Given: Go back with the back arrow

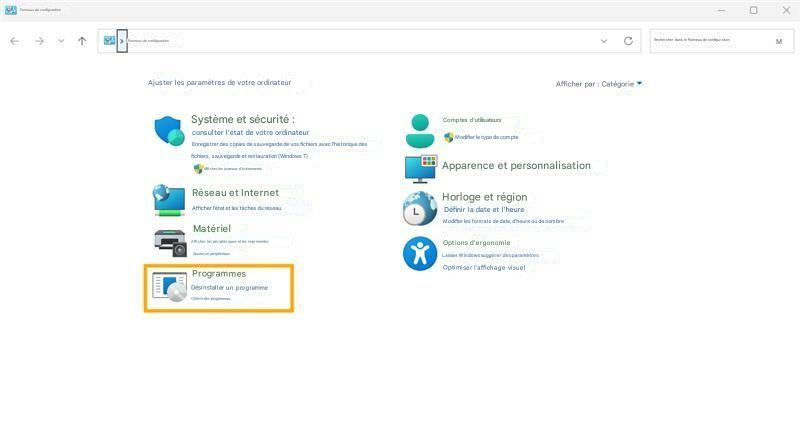Looking at the screenshot, I should (x=14, y=41).
